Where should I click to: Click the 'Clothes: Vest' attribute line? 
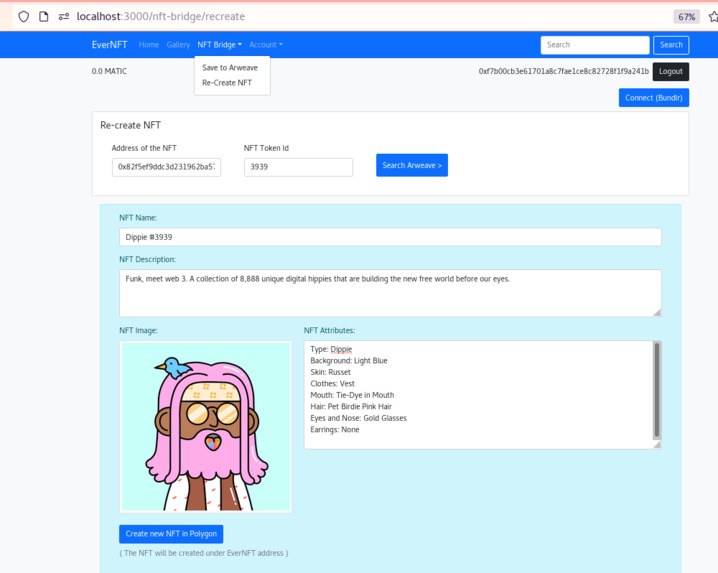pos(332,383)
